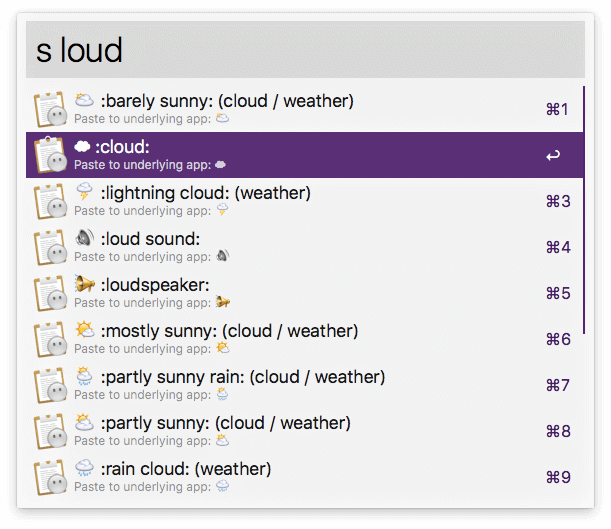
Task: Click the return arrow on cloud row
Action: 553,155
